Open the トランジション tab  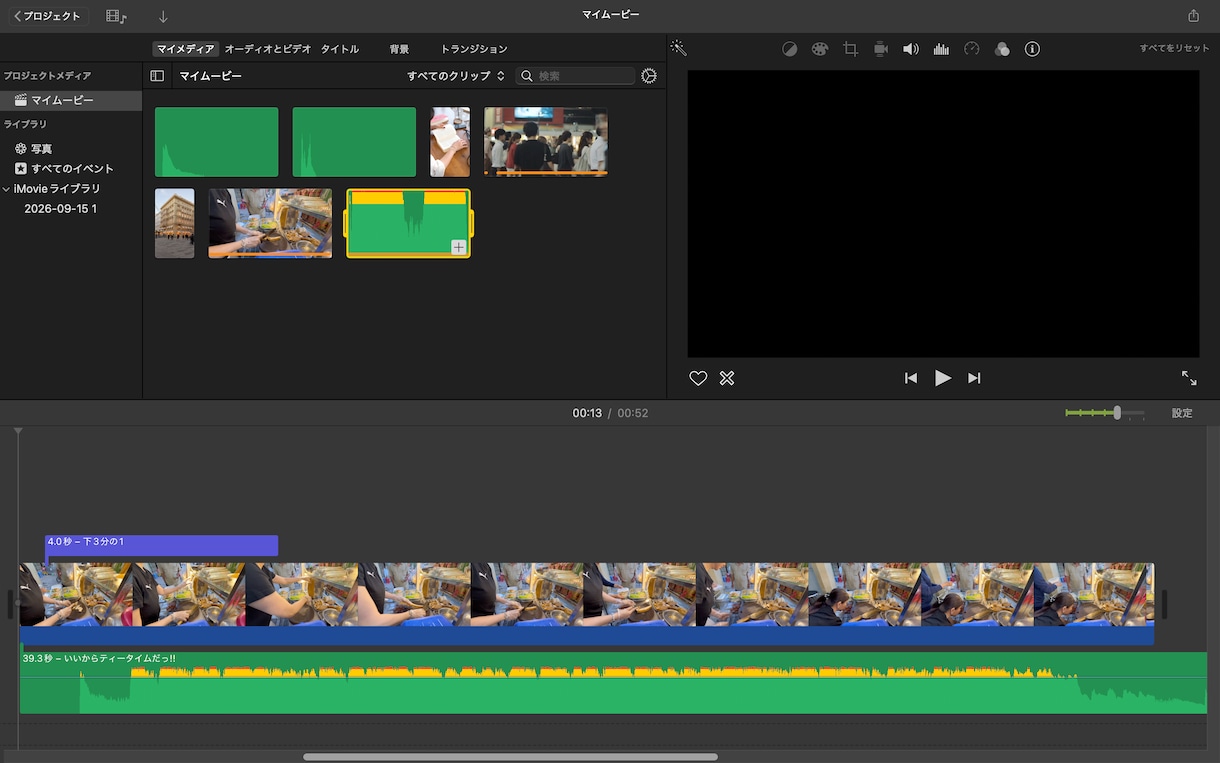pos(474,49)
